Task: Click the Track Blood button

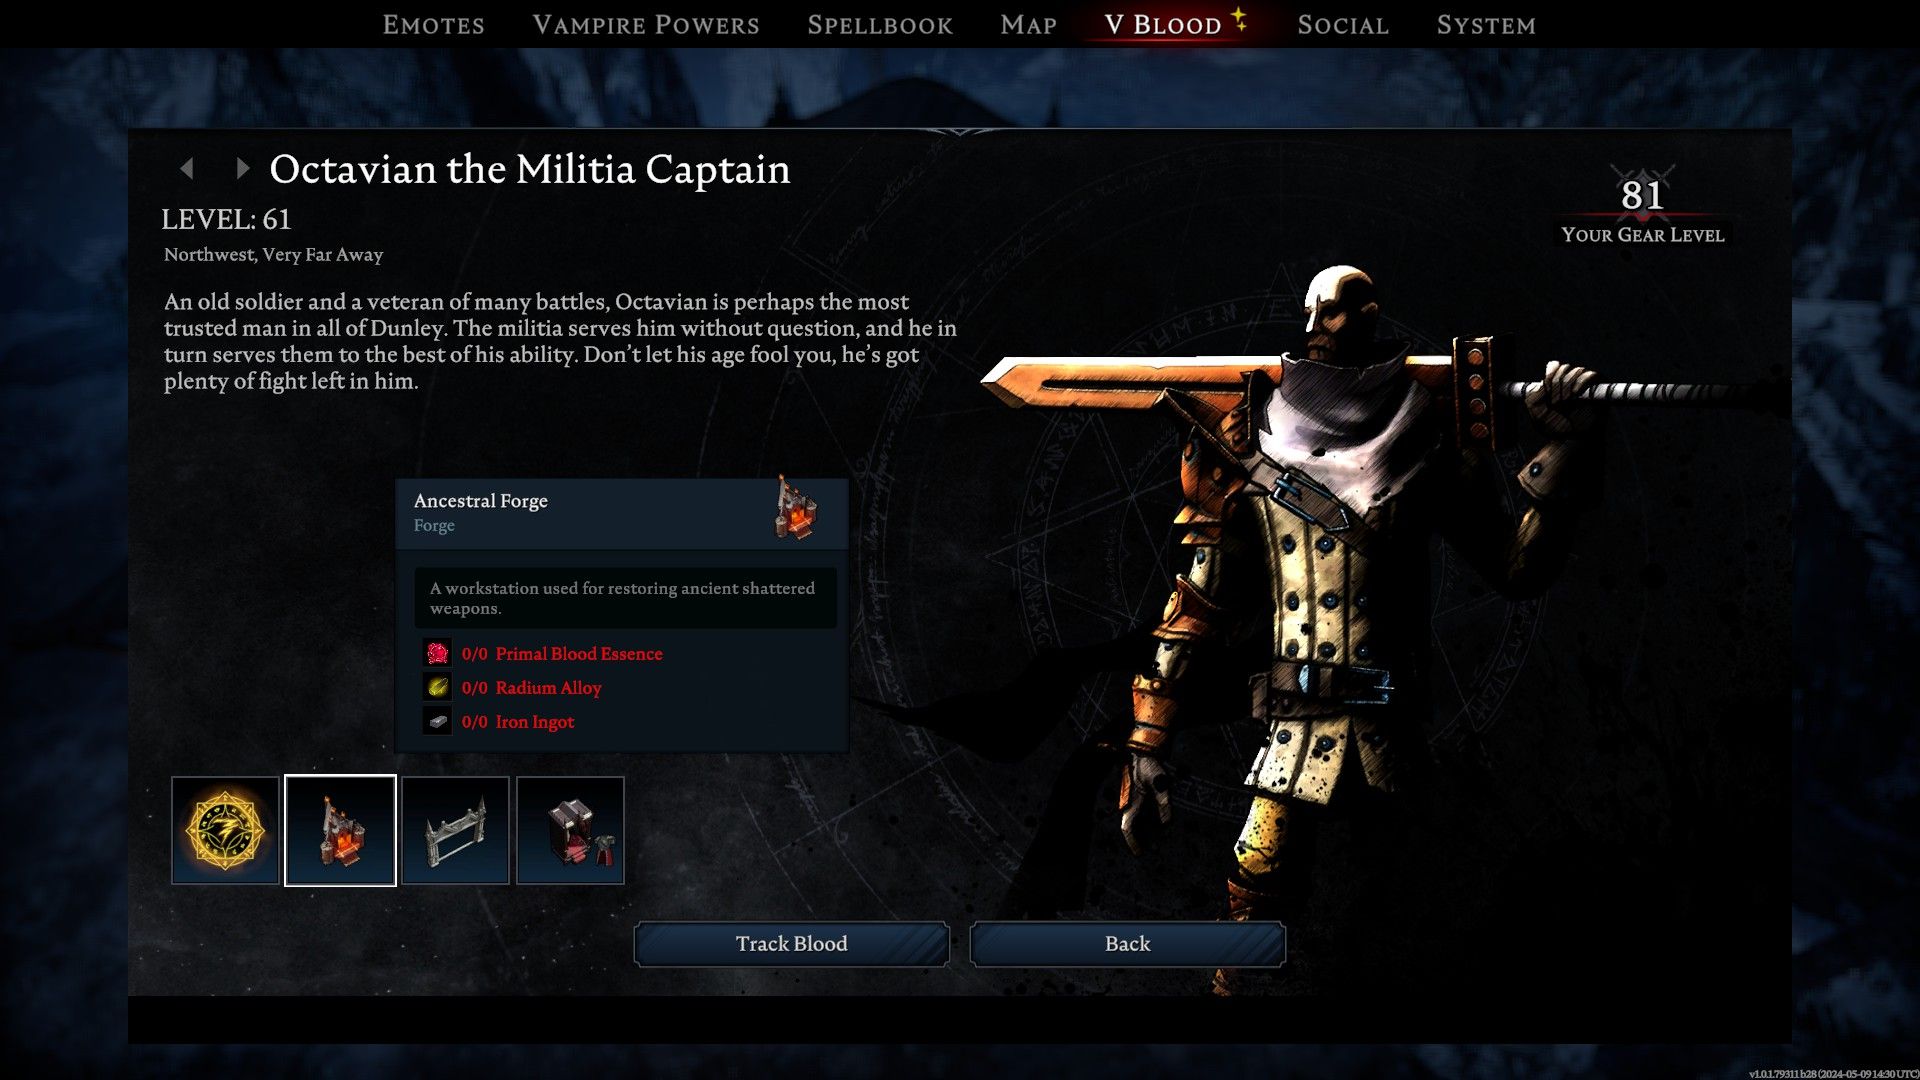Action: tap(791, 943)
